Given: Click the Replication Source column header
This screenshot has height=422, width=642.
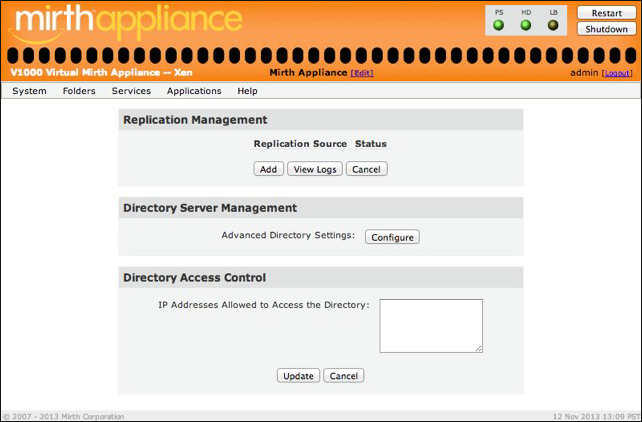Looking at the screenshot, I should click(x=300, y=144).
